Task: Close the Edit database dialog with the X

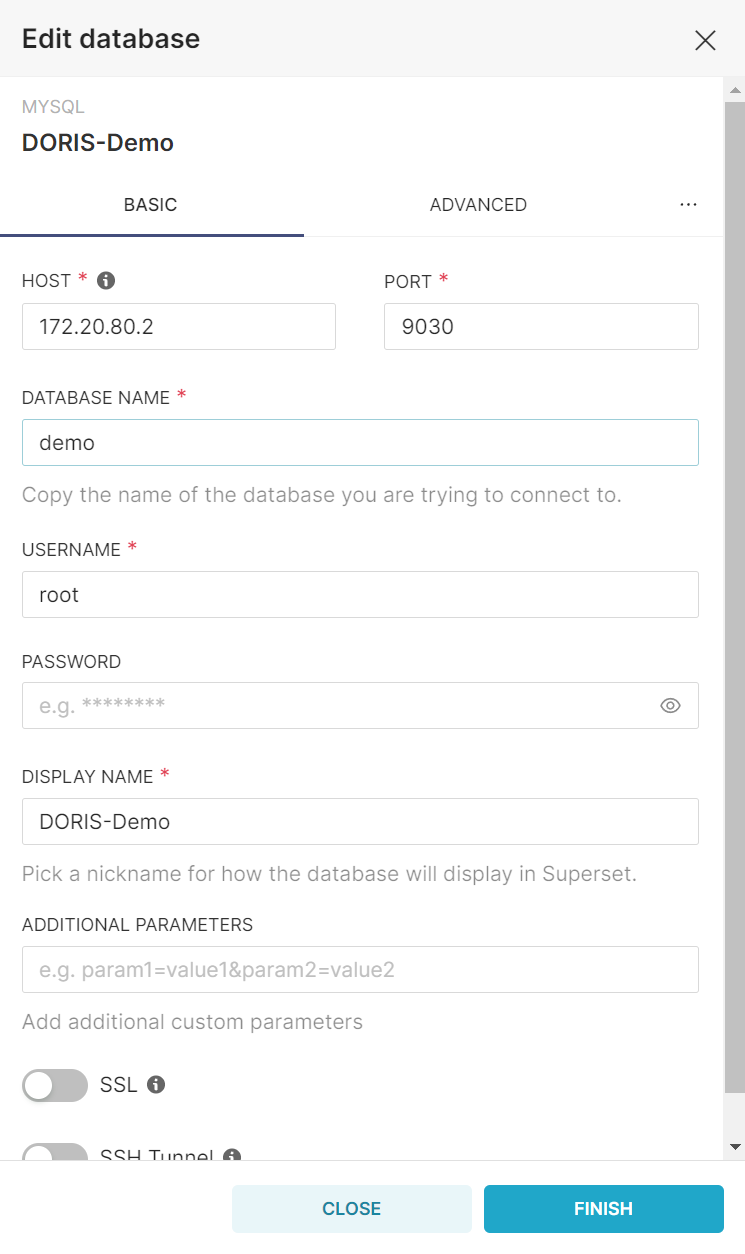Action: 705,40
